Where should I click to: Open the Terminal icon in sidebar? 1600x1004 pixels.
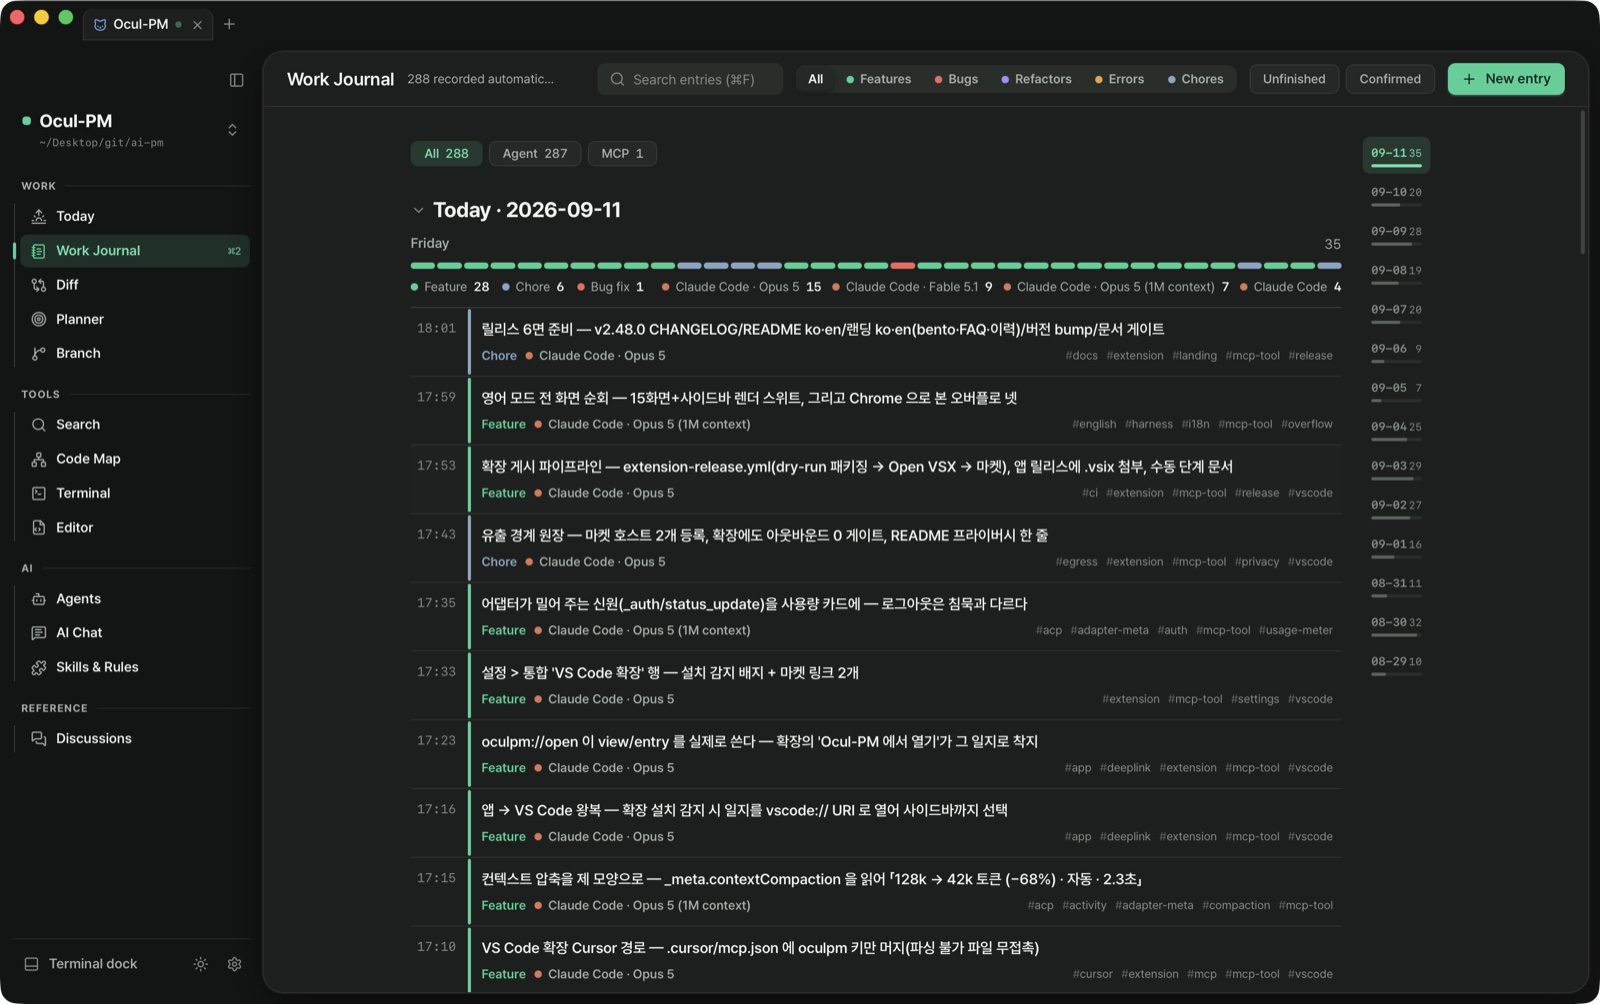point(39,493)
